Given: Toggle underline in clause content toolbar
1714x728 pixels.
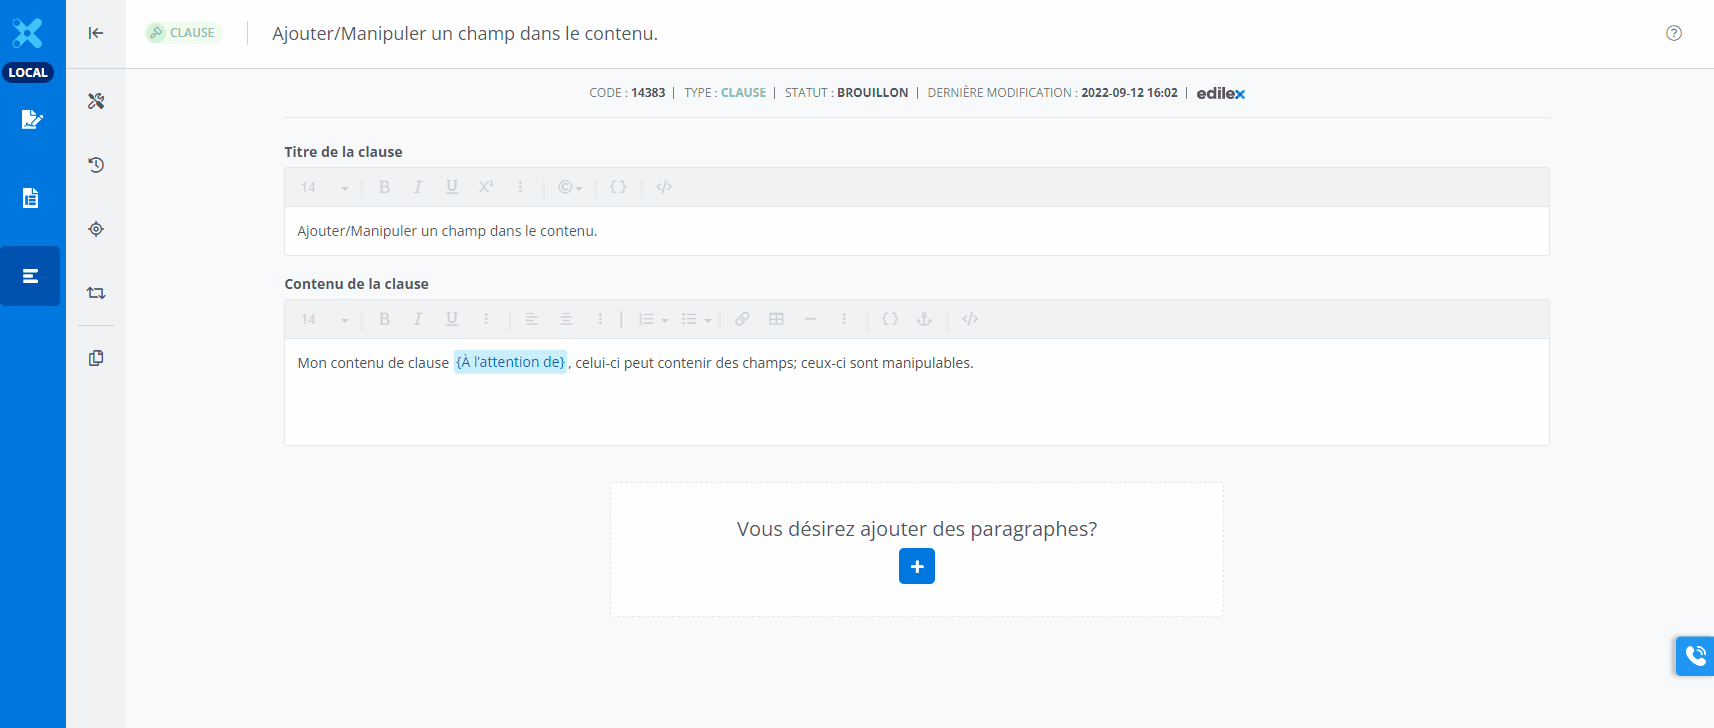Looking at the screenshot, I should (x=452, y=319).
